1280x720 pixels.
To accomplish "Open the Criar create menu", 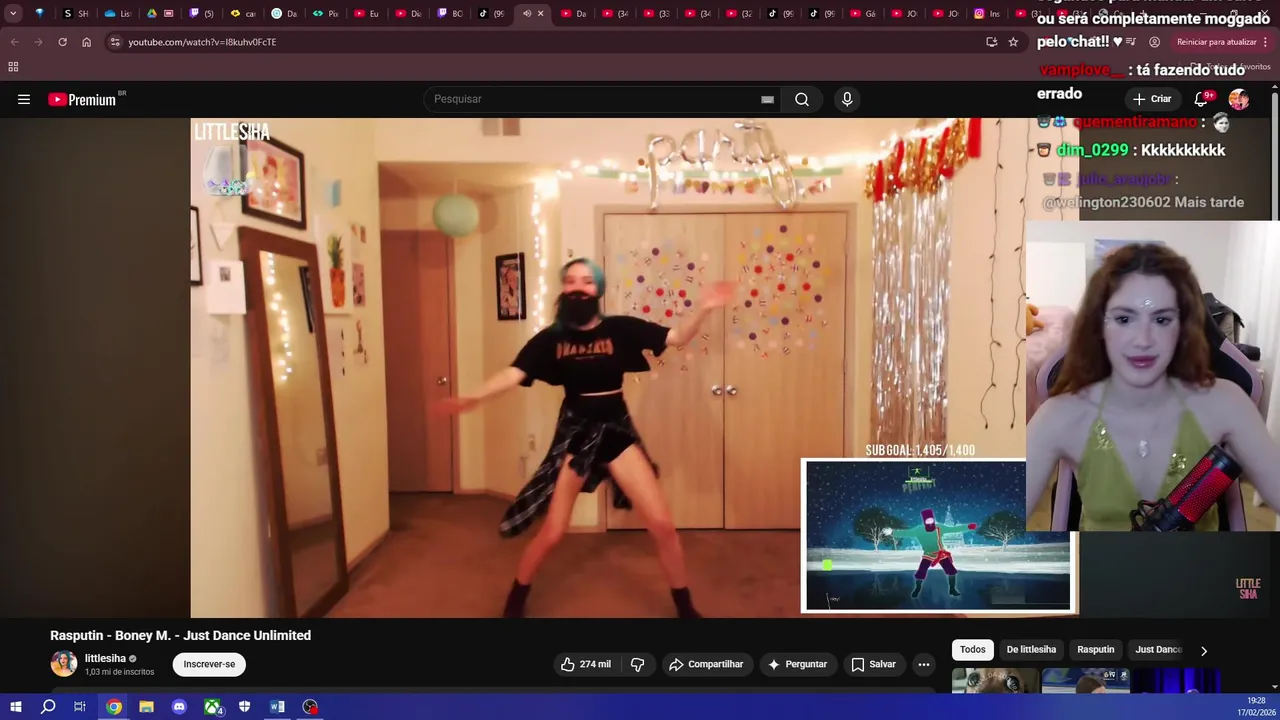I will click(1151, 99).
